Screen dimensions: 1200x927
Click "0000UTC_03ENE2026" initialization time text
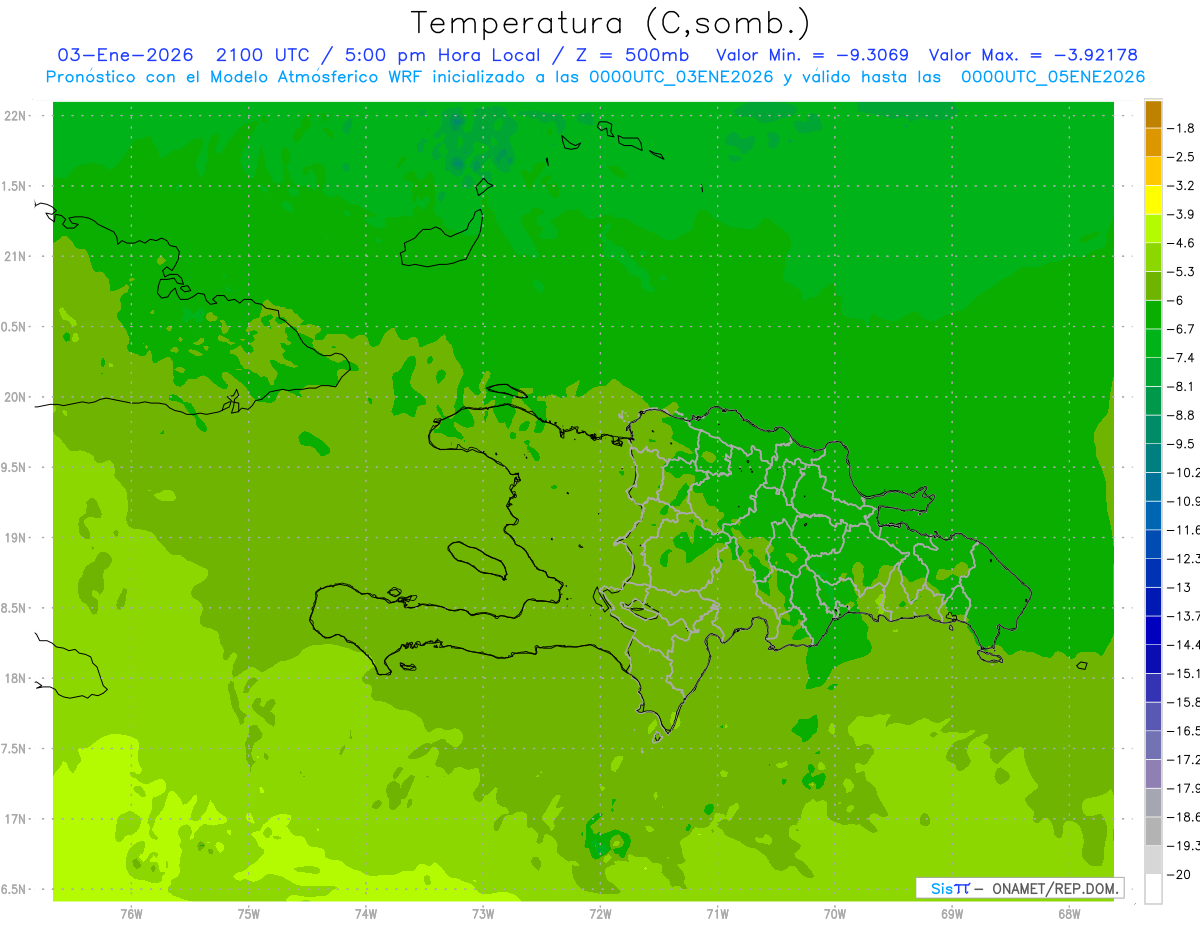point(682,77)
